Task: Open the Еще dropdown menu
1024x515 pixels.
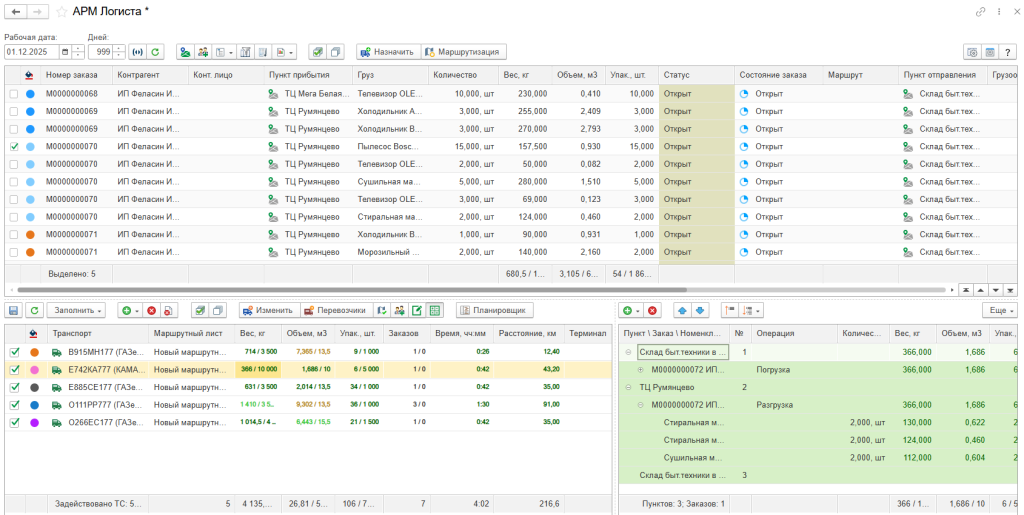Action: [x=999, y=311]
